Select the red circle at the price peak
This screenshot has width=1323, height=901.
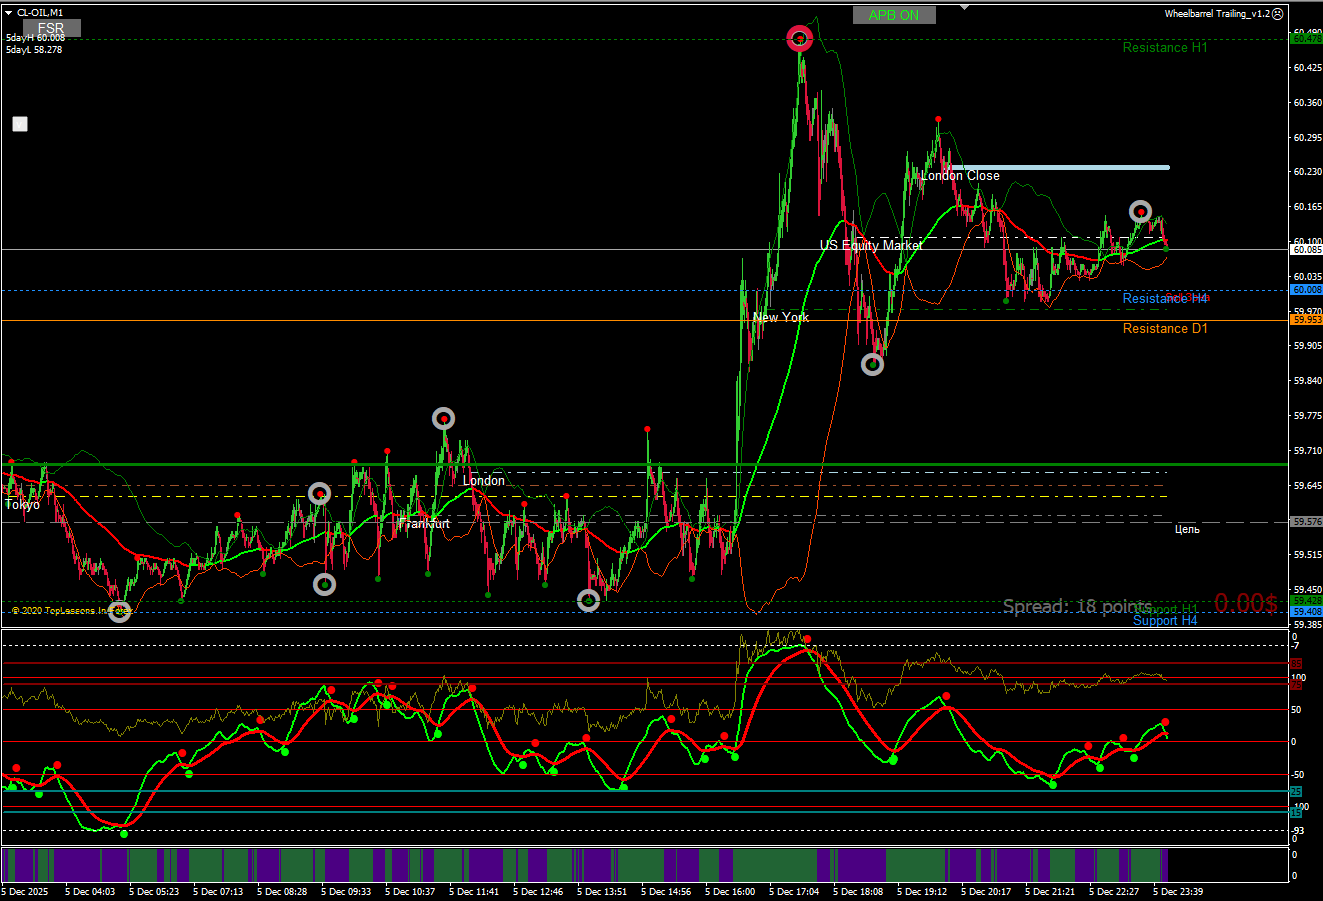(x=800, y=39)
